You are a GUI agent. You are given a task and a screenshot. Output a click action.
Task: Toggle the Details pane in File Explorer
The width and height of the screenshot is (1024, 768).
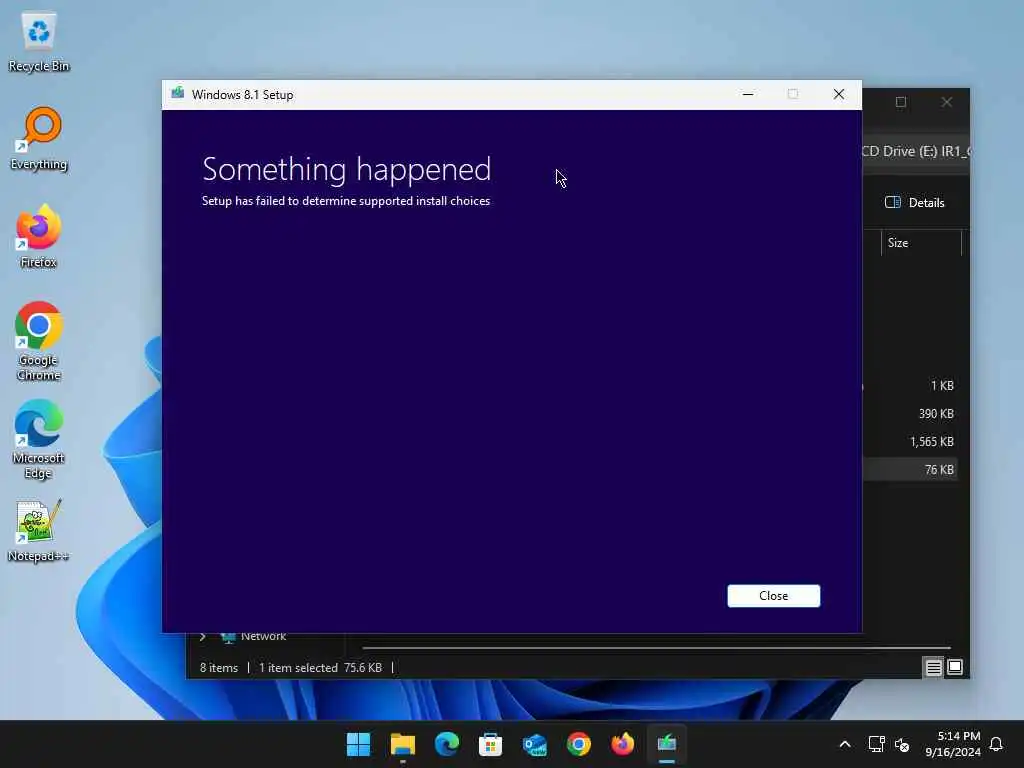coord(914,202)
